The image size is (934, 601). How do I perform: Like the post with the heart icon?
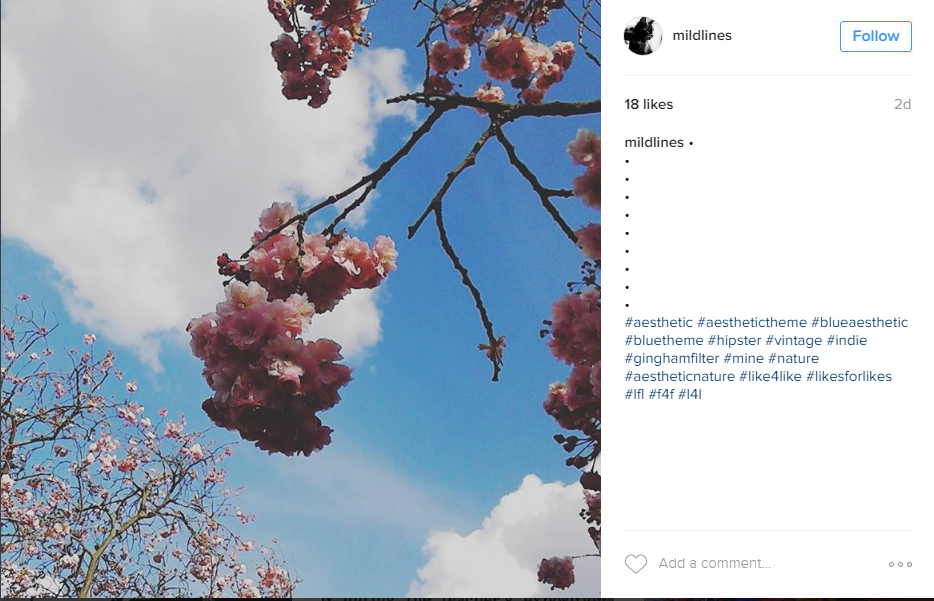[x=636, y=563]
